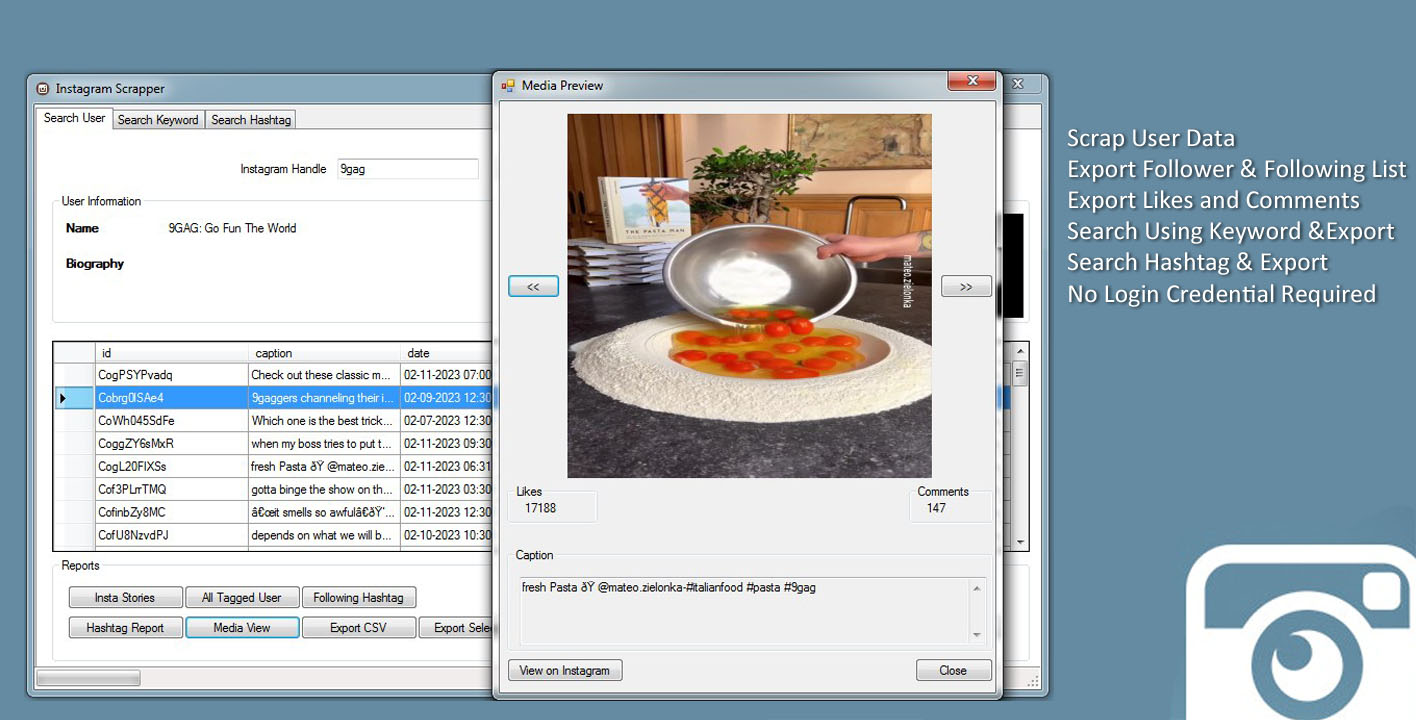Select the Cof3PLrrTMQ id cell

[171, 490]
